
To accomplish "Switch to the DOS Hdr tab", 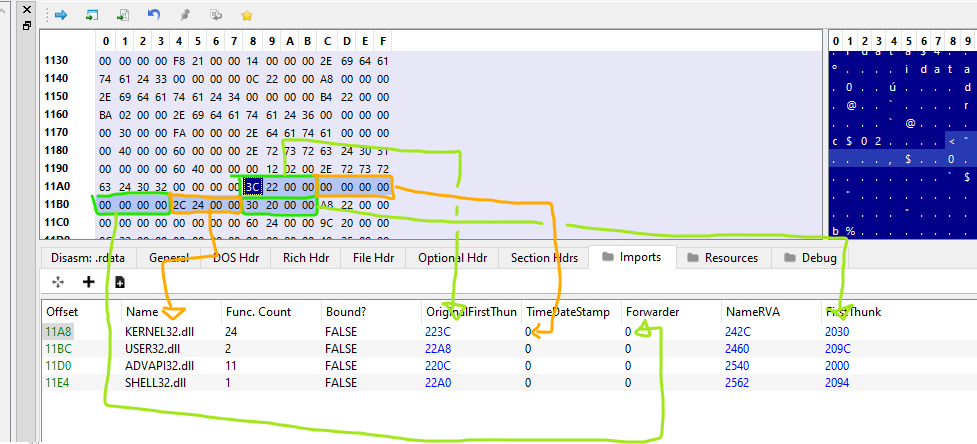I will click(x=236, y=258).
